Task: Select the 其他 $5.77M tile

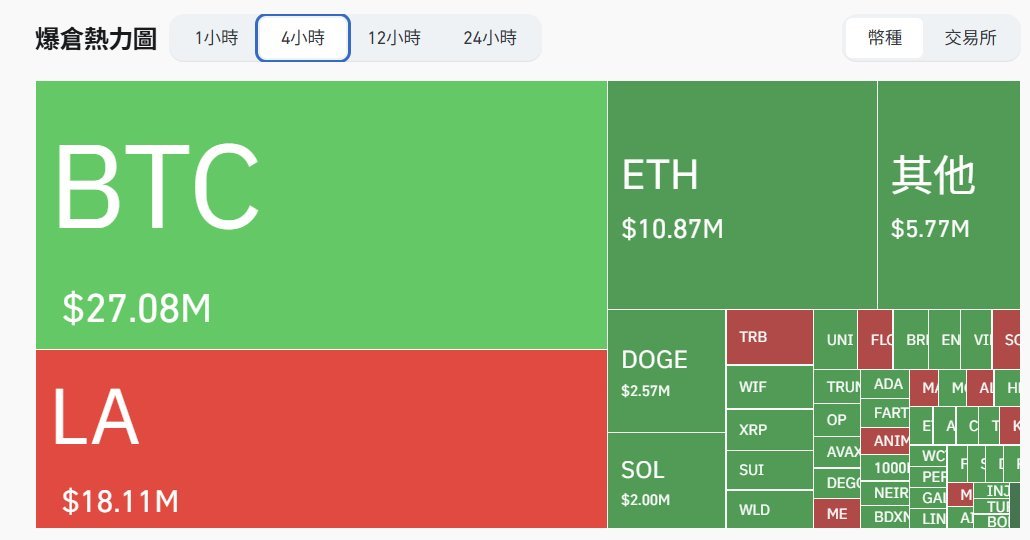Action: pyautogui.click(x=949, y=195)
